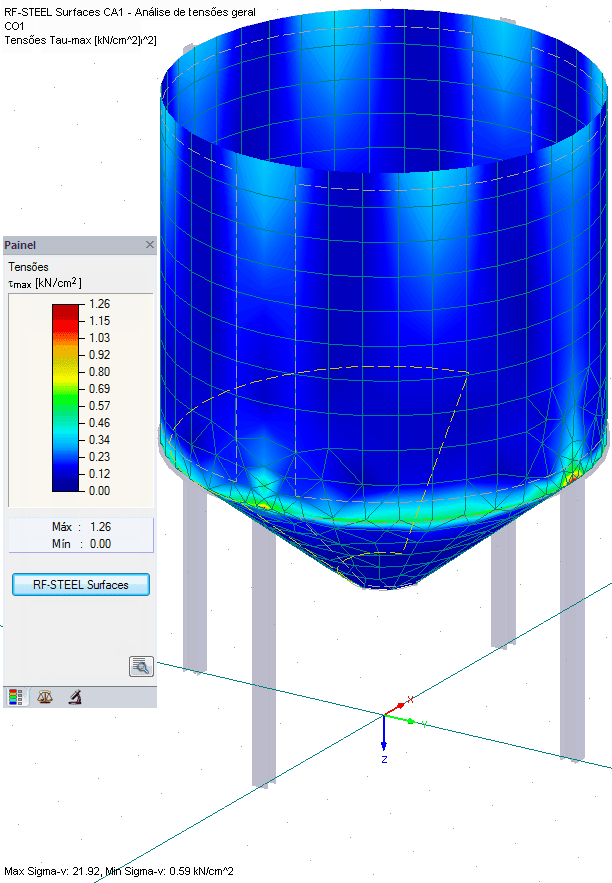Click the green Y axis arrow

pos(401,719)
